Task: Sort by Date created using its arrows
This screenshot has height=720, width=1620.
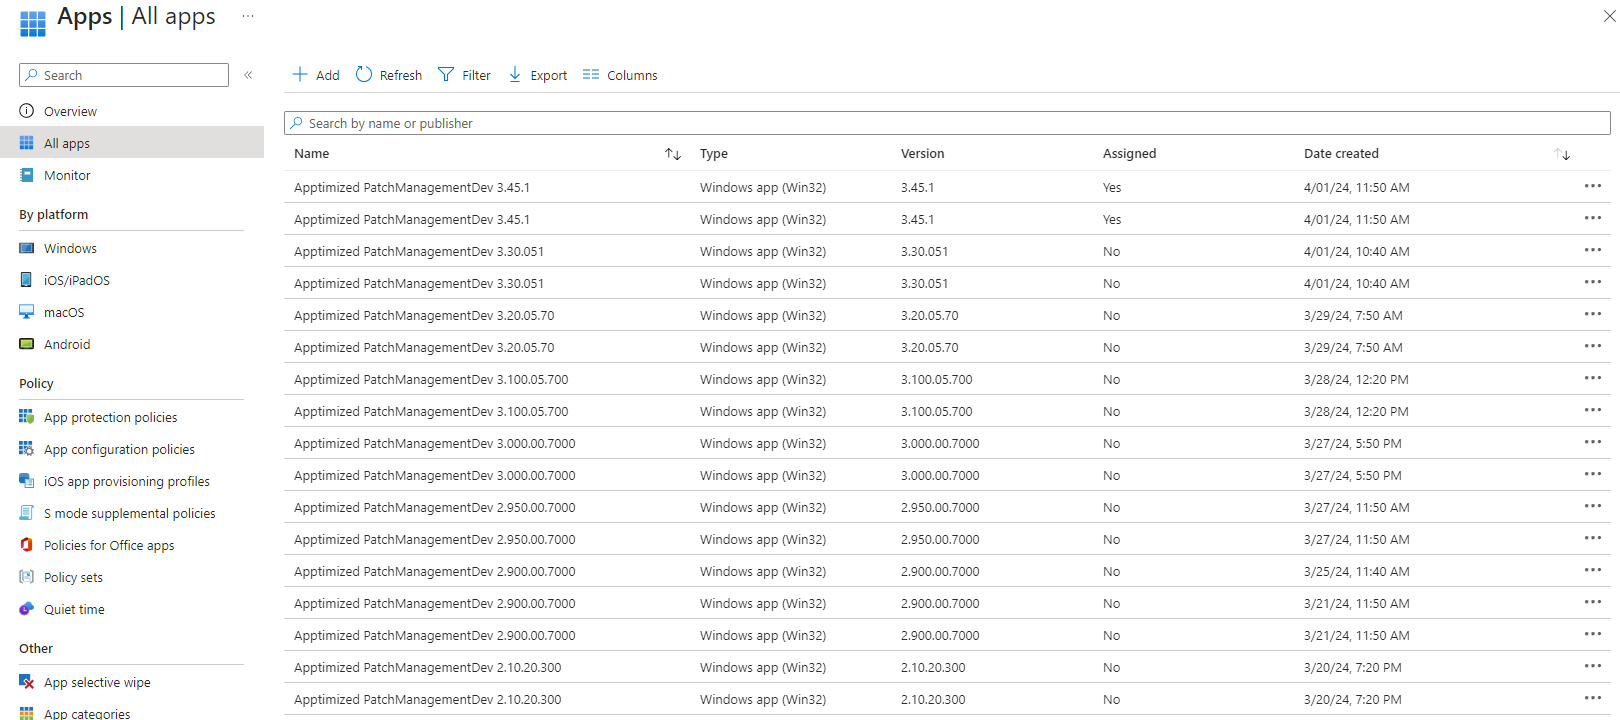Action: click(x=1562, y=154)
